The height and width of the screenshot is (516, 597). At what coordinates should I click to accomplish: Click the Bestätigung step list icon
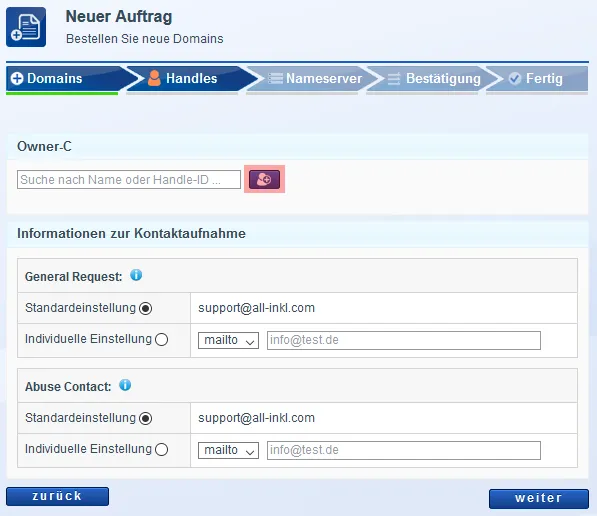[x=394, y=78]
